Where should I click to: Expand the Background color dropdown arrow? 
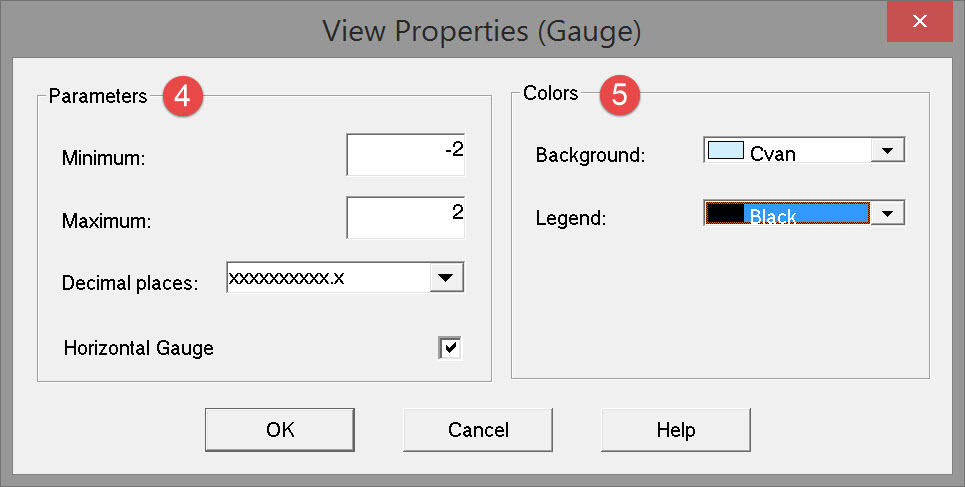click(x=887, y=150)
